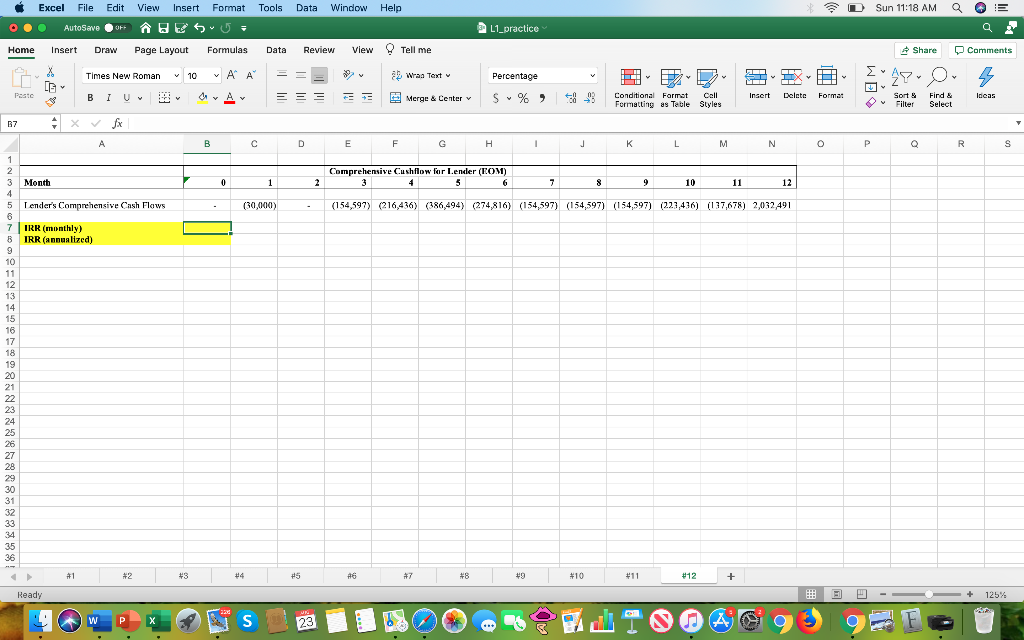The width and height of the screenshot is (1024, 640).
Task: Add a new sheet with plus button
Action: 731,576
